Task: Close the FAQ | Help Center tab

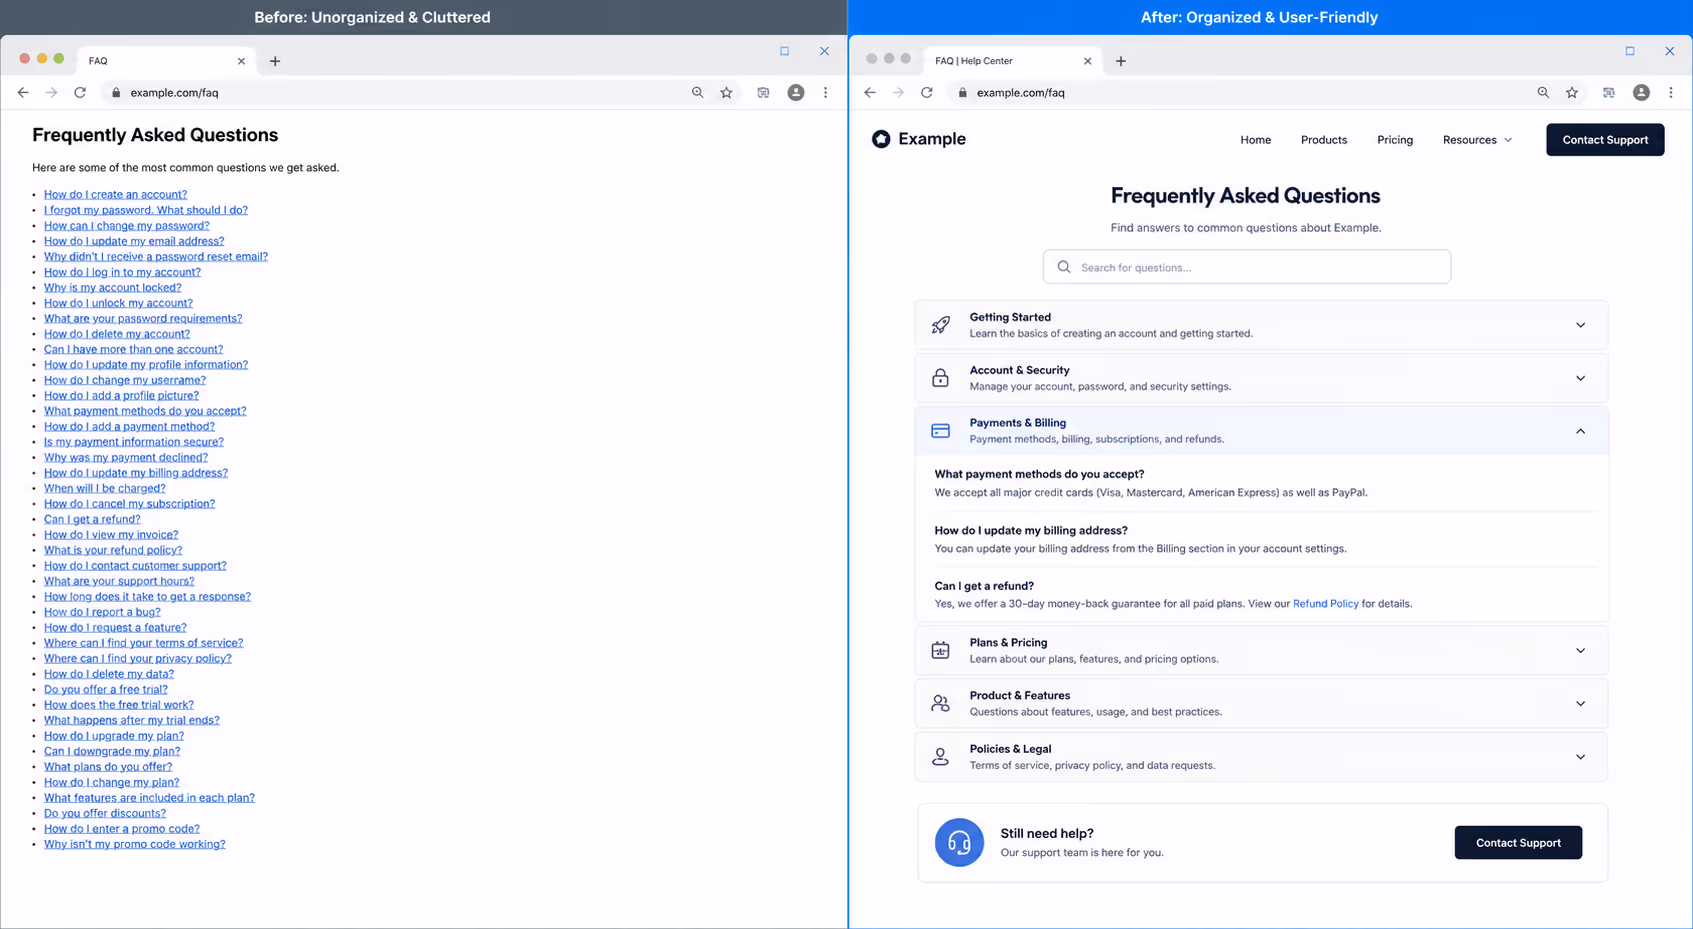Action: coord(1088,61)
